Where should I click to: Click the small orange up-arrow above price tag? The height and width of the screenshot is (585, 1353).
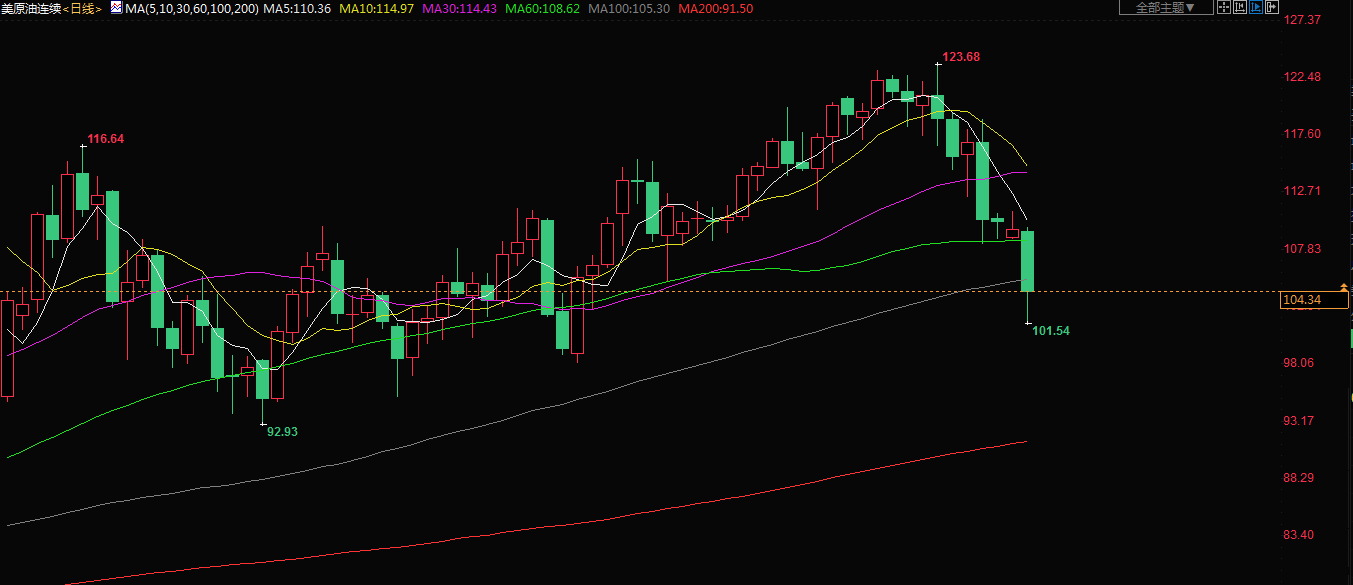pyautogui.click(x=1343, y=287)
